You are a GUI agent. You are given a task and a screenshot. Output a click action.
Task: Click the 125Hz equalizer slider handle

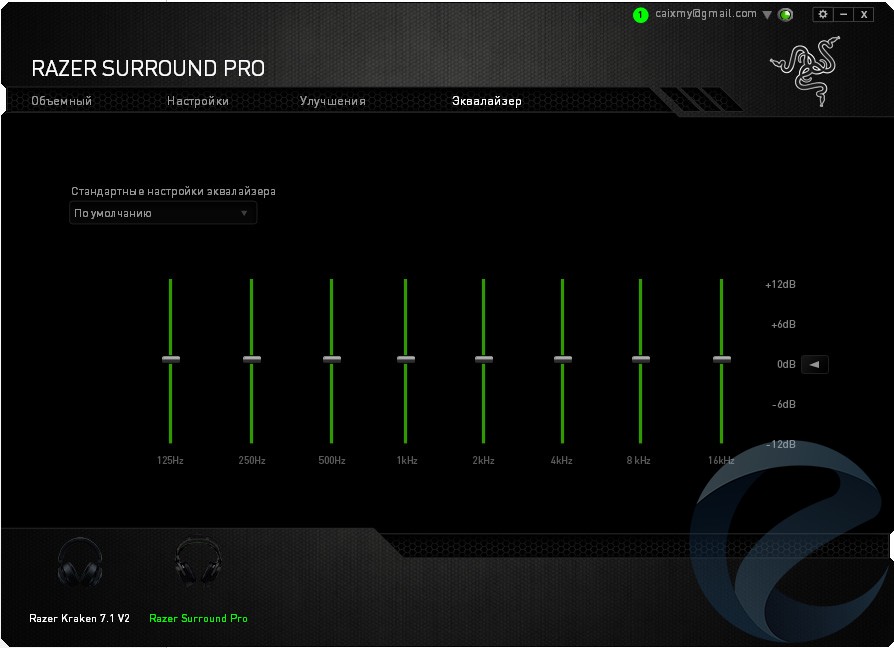pyautogui.click(x=171, y=359)
